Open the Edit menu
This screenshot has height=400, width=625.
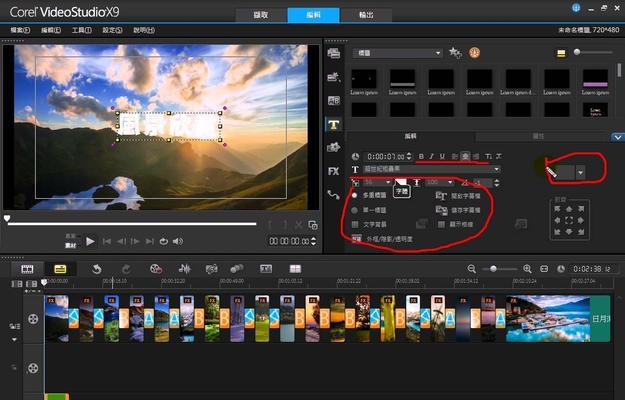[51, 30]
